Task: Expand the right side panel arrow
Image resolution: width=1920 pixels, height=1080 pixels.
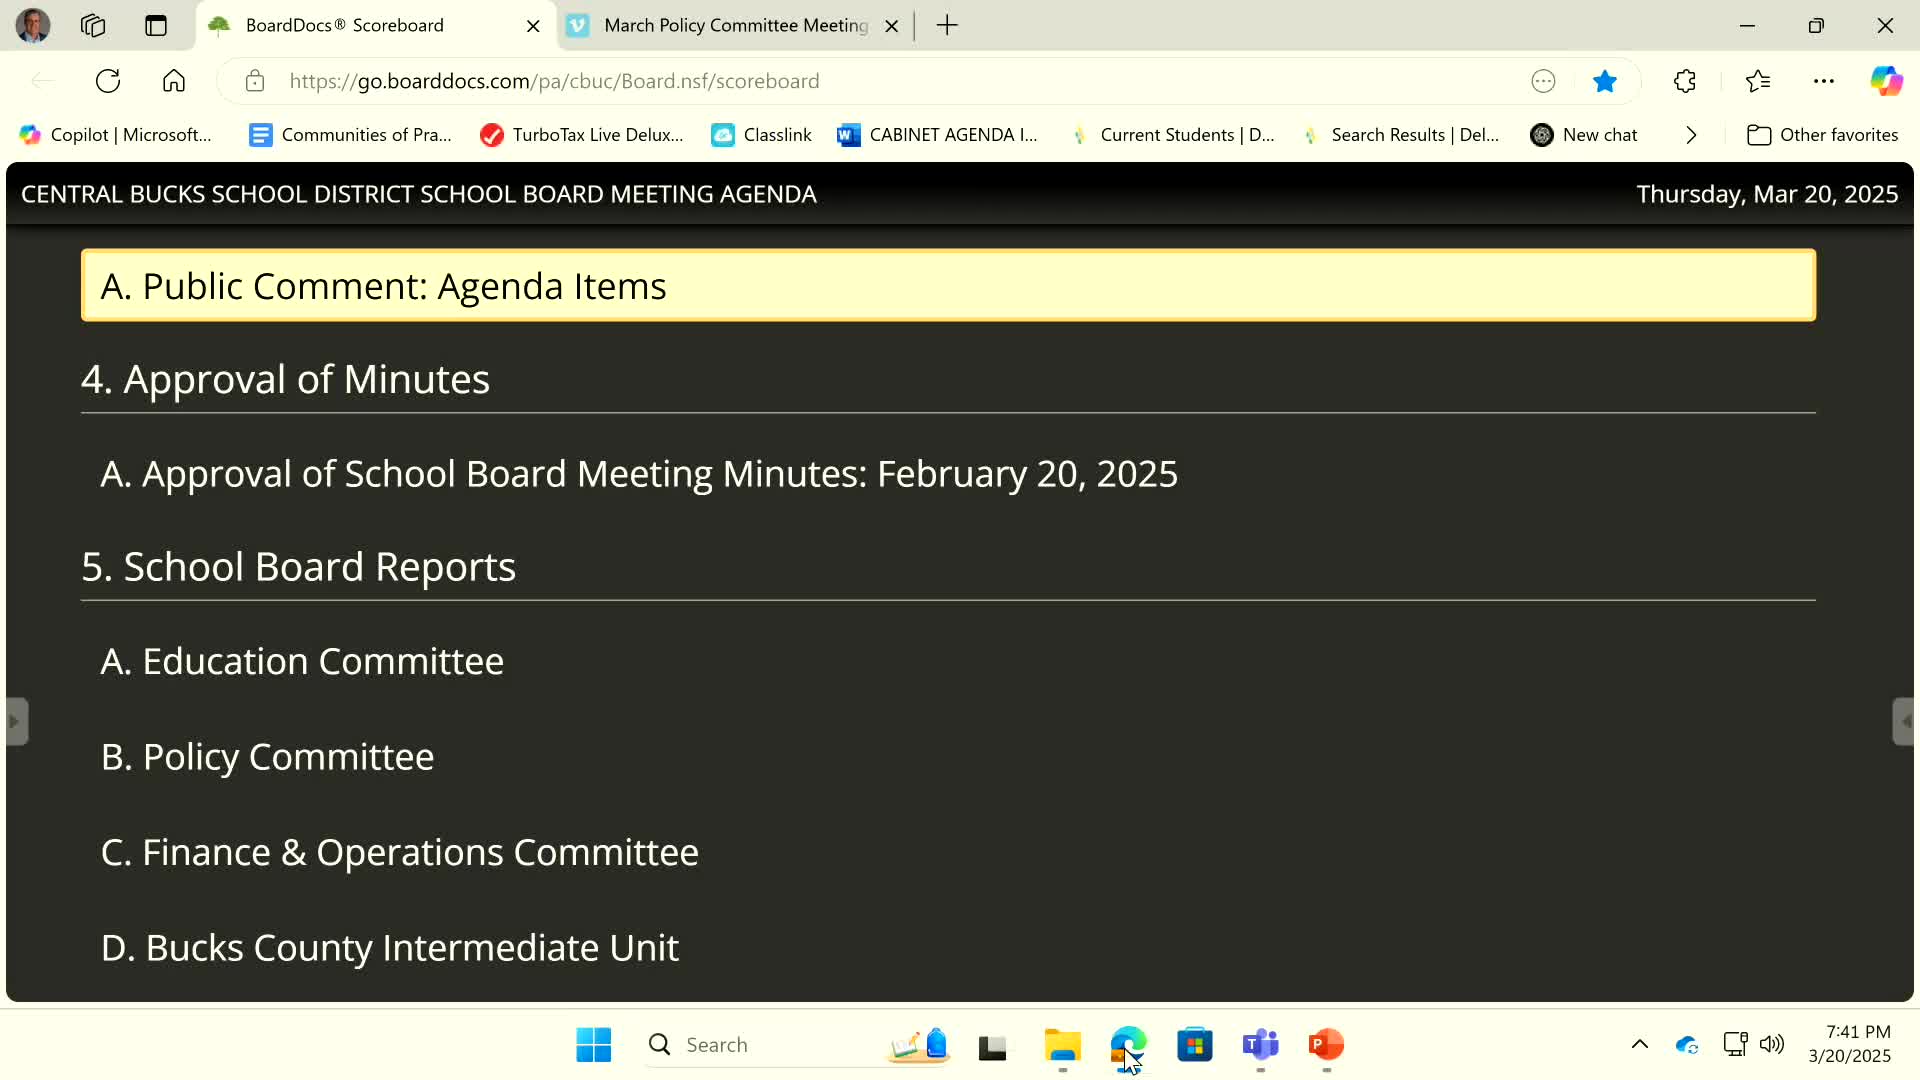Action: point(1904,721)
